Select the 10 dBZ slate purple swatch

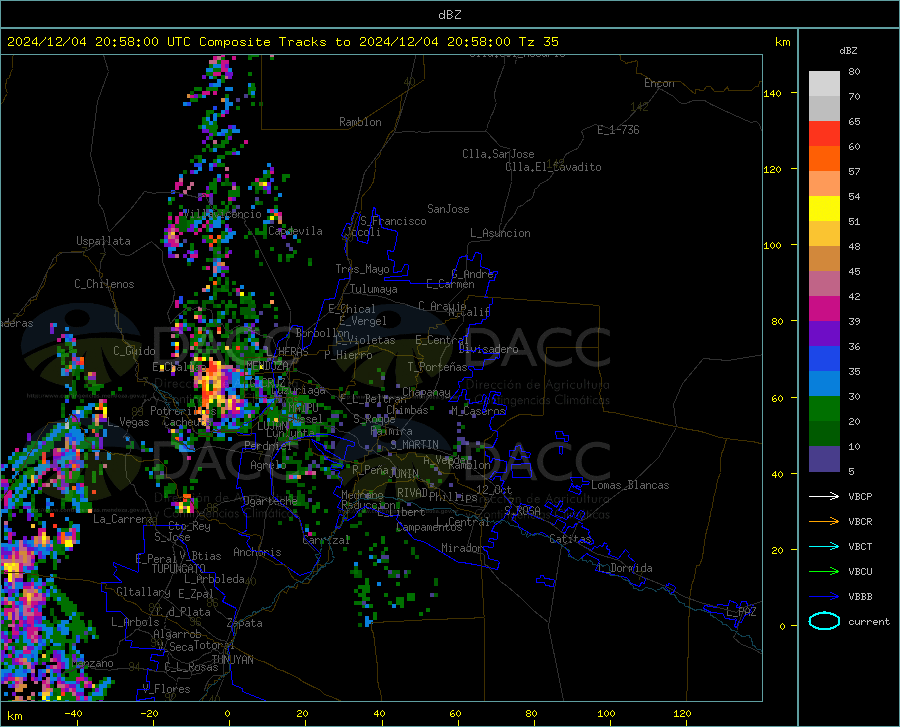point(824,458)
